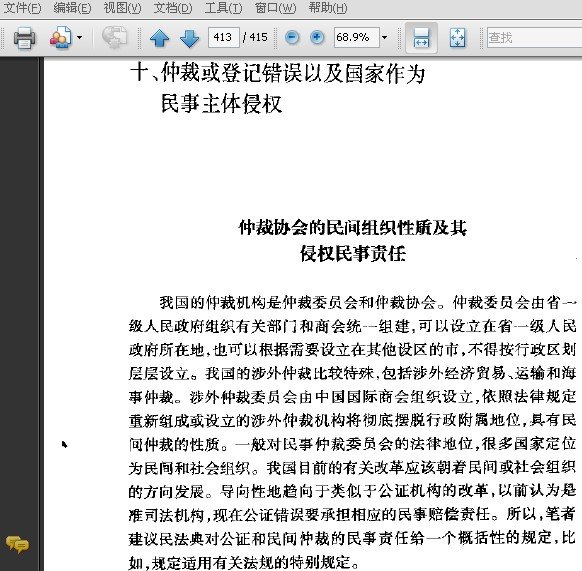Open the zoom level dropdown arrow

tap(385, 37)
